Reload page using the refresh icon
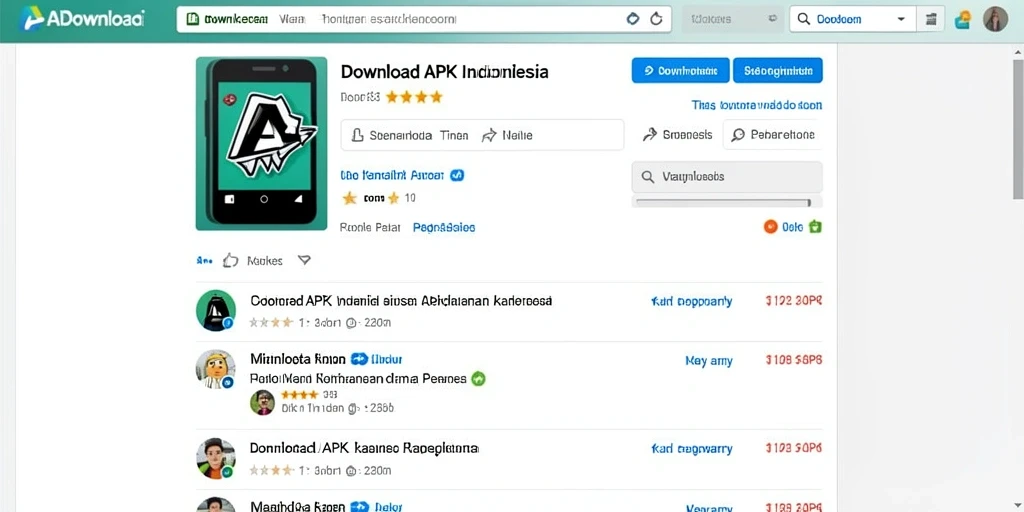 [x=656, y=19]
